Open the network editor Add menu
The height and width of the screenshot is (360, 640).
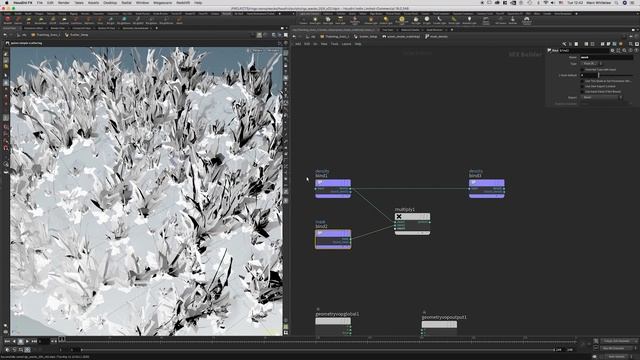point(298,44)
